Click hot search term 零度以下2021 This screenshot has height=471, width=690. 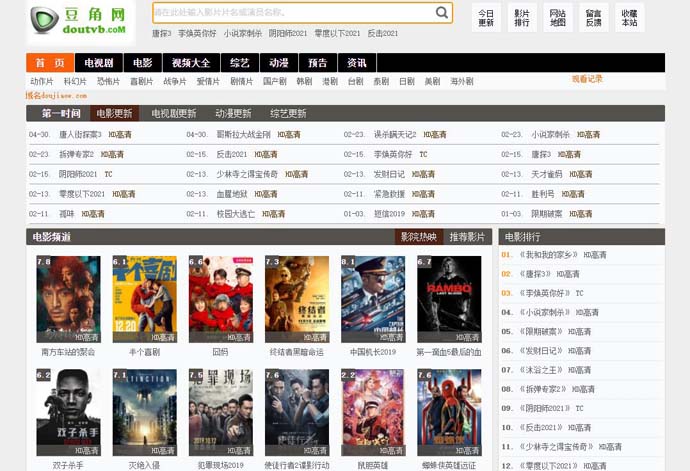tap(338, 33)
